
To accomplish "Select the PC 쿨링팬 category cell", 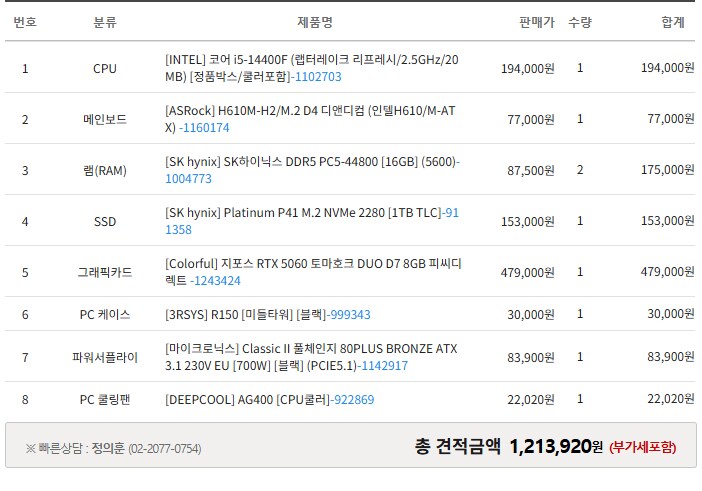I will pos(105,400).
